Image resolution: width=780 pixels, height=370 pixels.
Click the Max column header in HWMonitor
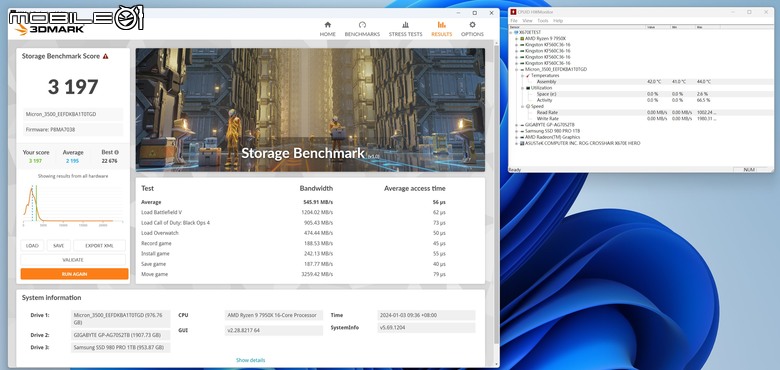708,27
